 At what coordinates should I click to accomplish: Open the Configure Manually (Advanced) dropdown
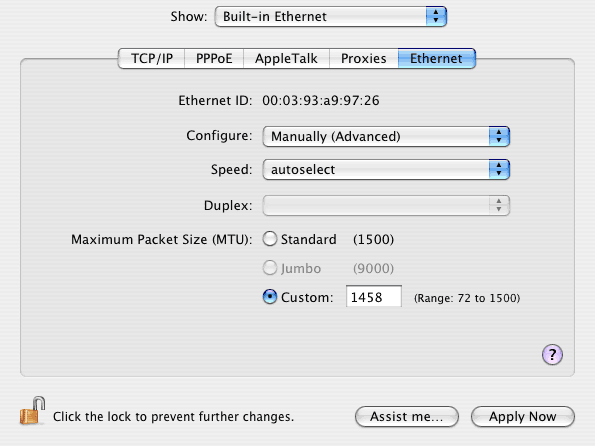pos(386,136)
